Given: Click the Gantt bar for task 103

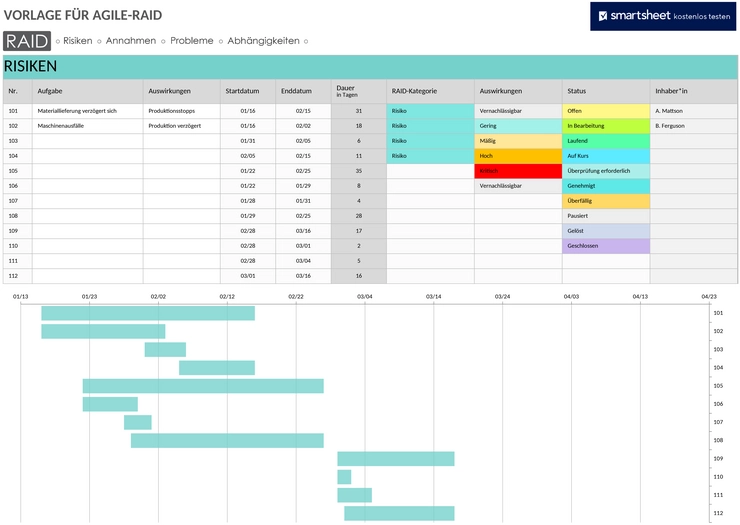Looking at the screenshot, I should pos(165,349).
